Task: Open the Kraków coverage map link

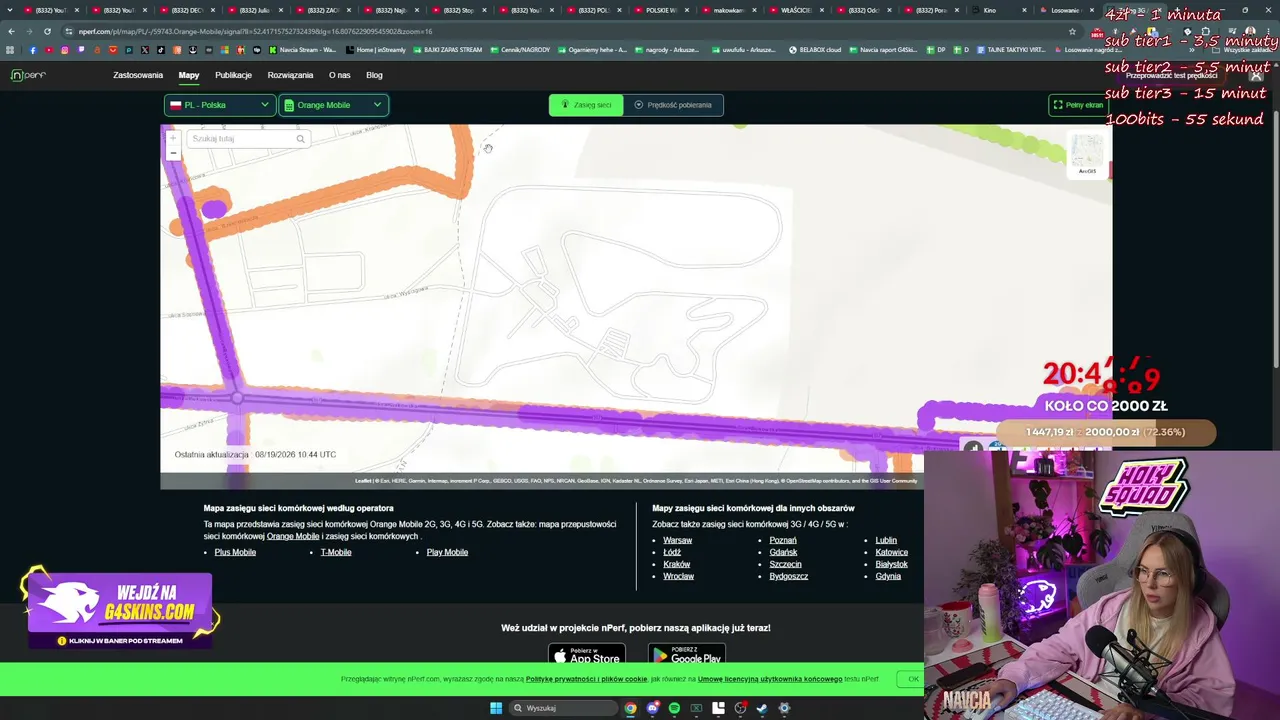Action: click(676, 564)
